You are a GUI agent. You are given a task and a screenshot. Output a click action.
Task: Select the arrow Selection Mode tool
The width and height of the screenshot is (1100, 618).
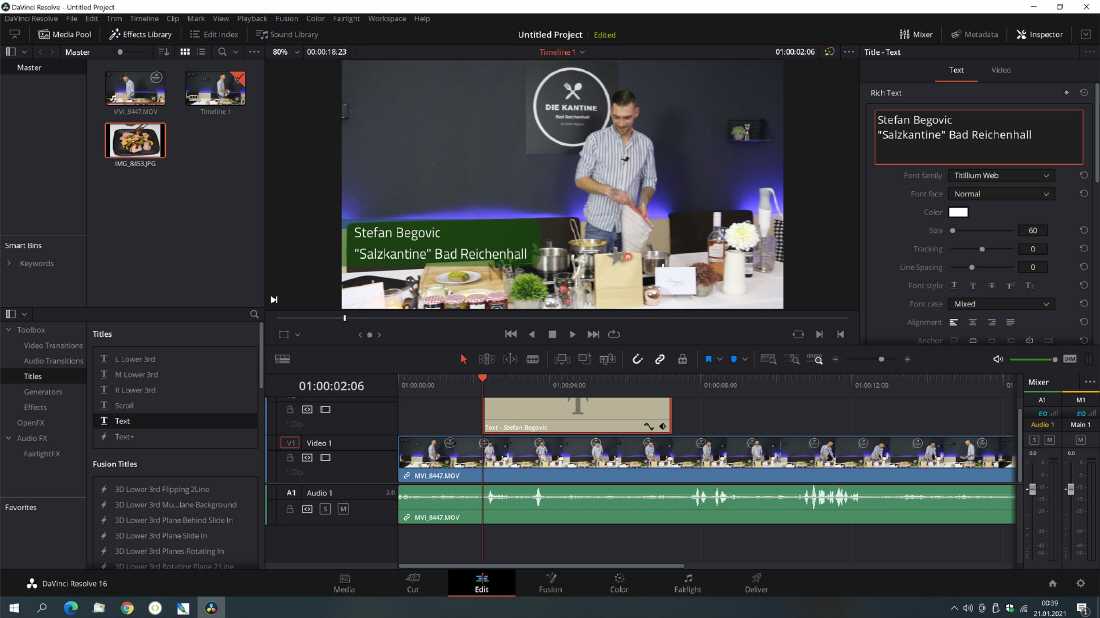(463, 359)
